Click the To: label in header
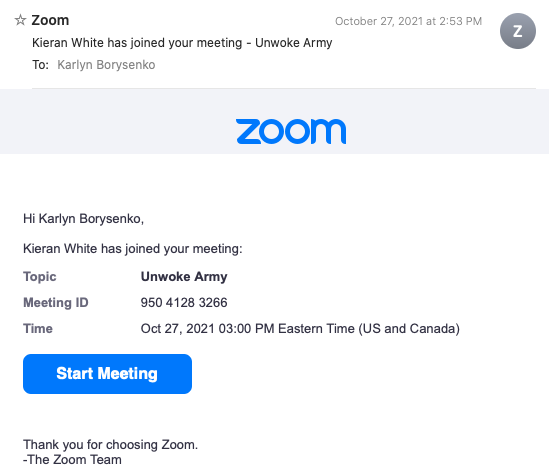549x474 pixels. (40, 65)
